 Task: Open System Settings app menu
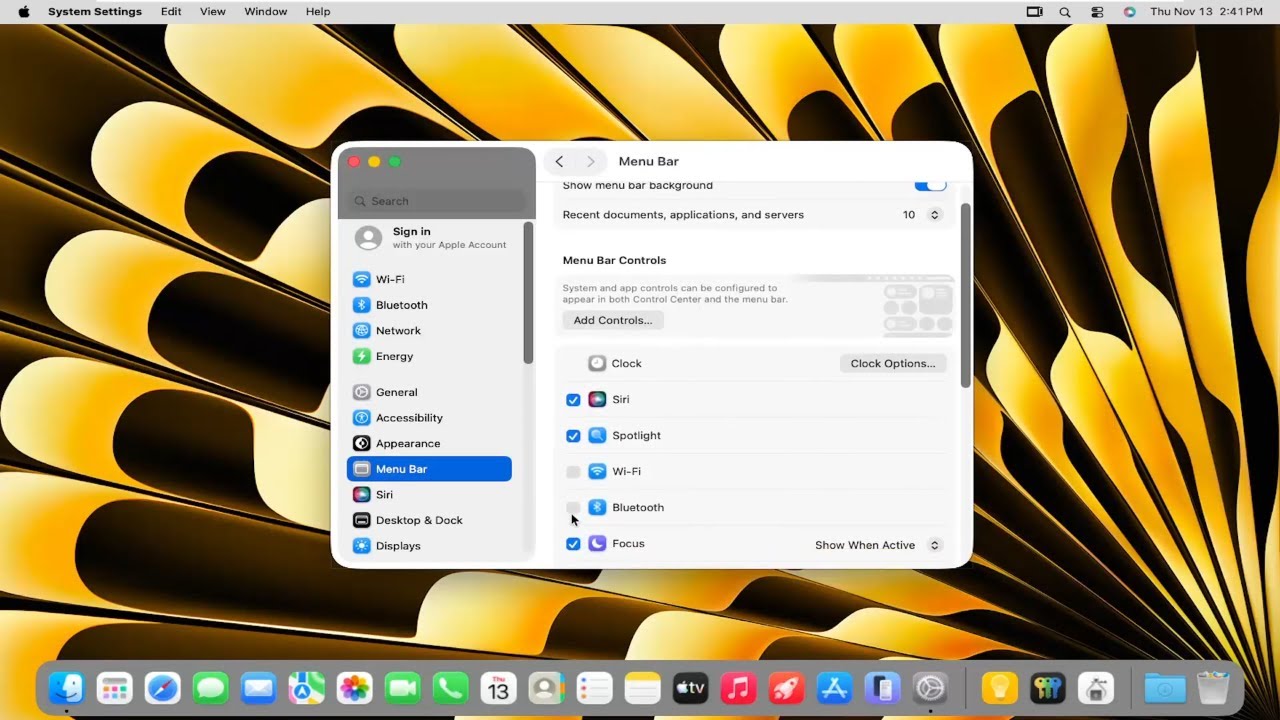(x=95, y=12)
